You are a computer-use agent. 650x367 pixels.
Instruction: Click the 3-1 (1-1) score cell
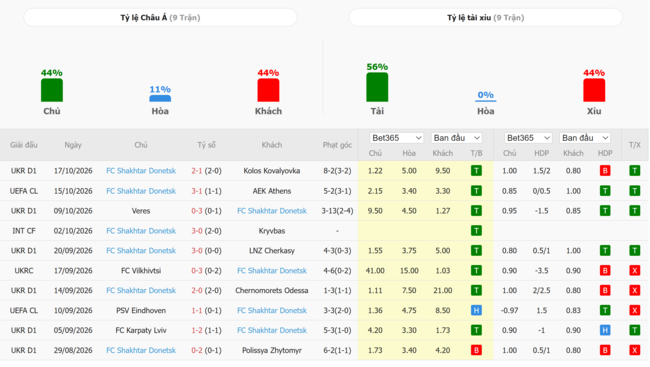click(206, 191)
